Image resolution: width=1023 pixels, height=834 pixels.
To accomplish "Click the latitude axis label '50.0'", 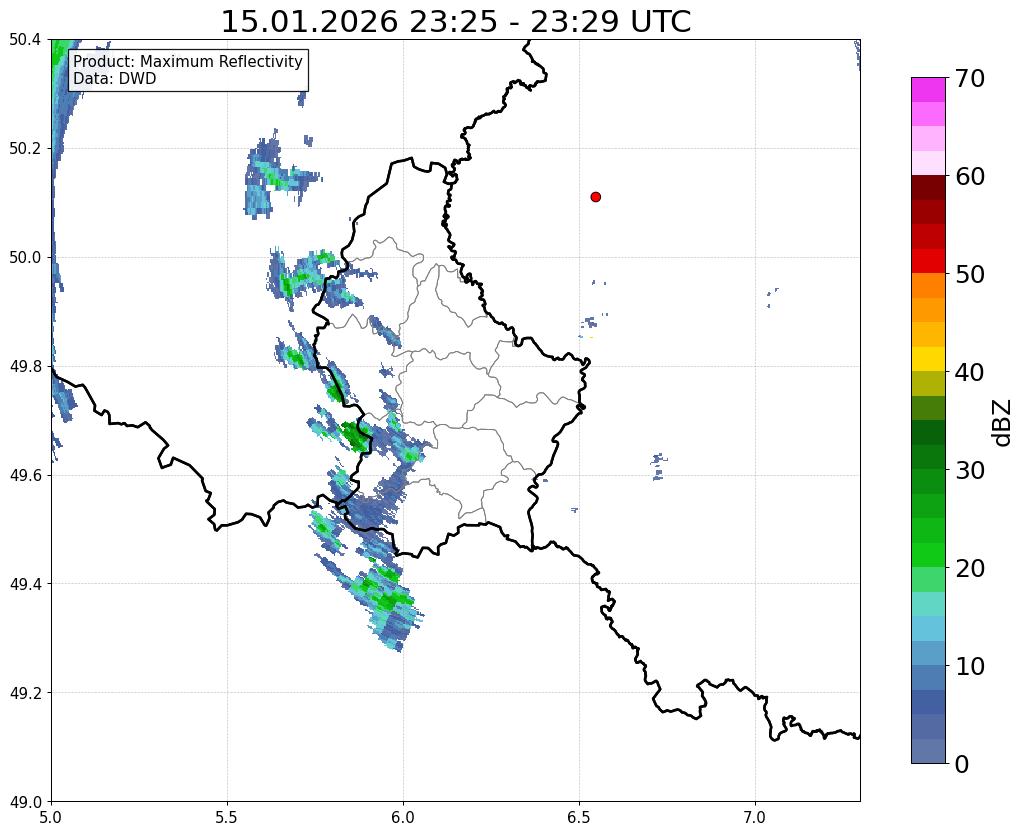I will (25, 258).
